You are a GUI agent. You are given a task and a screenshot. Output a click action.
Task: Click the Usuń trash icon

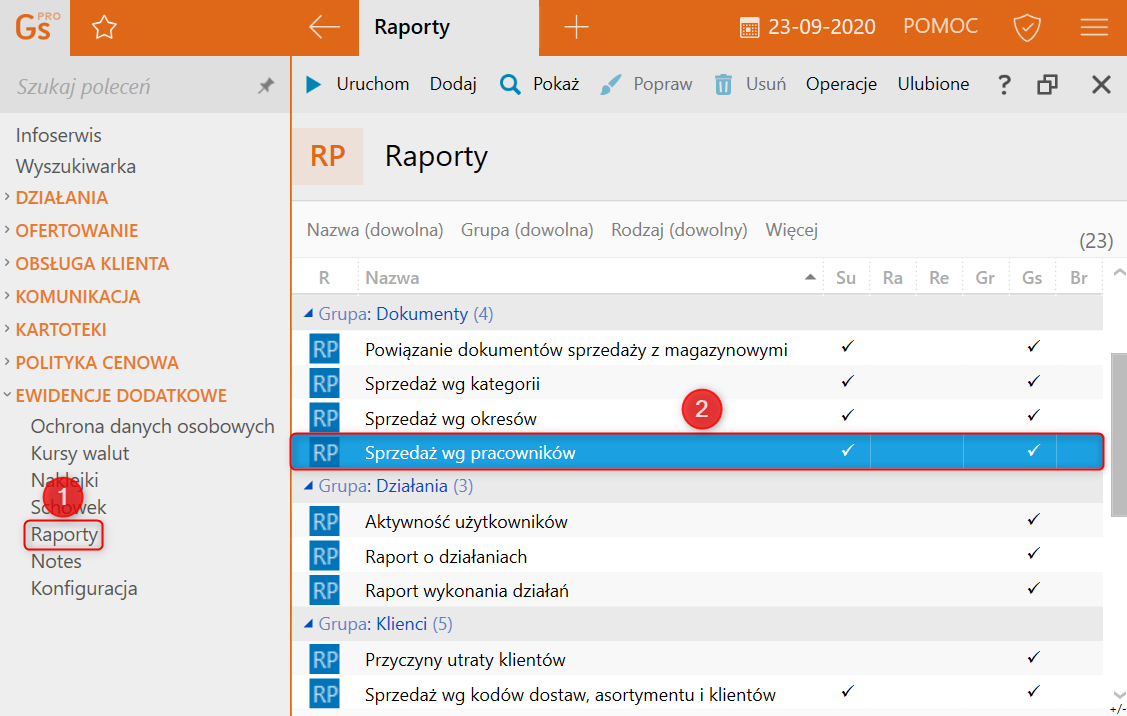click(723, 85)
